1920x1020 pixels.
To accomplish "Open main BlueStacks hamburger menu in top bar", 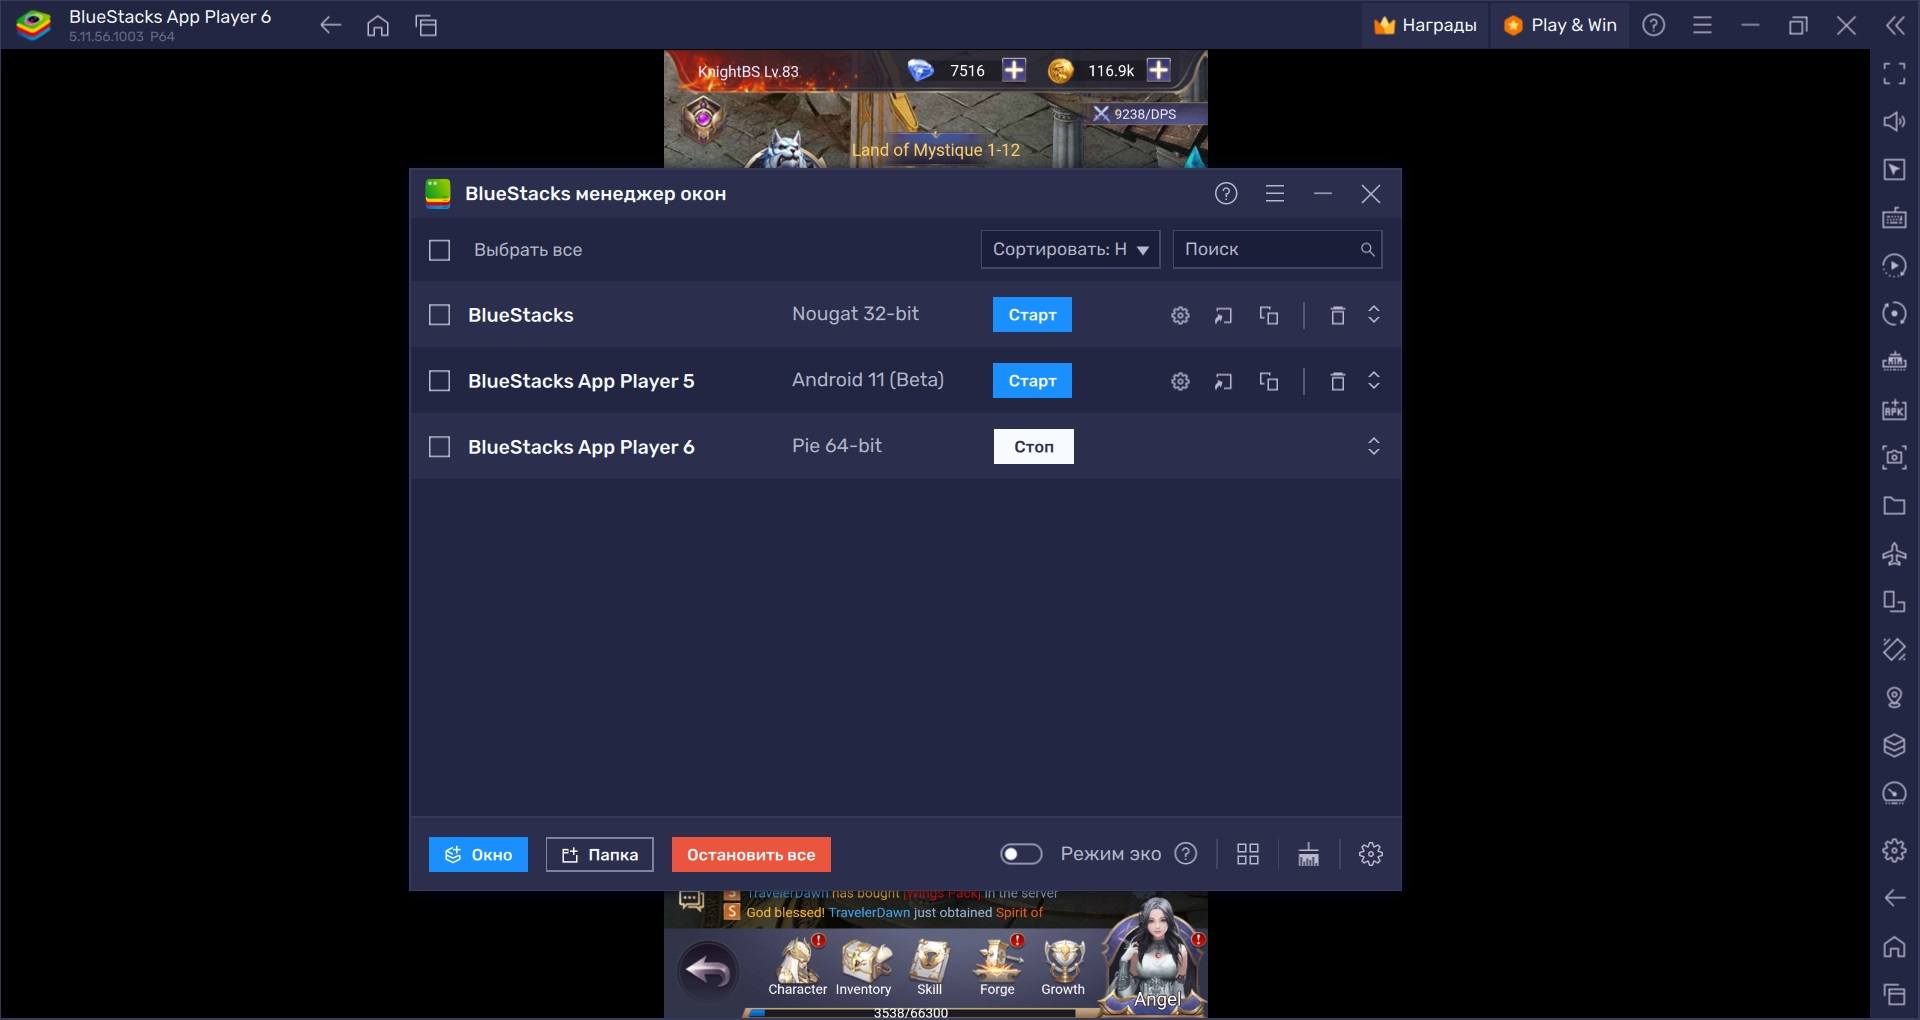I will coord(1702,26).
